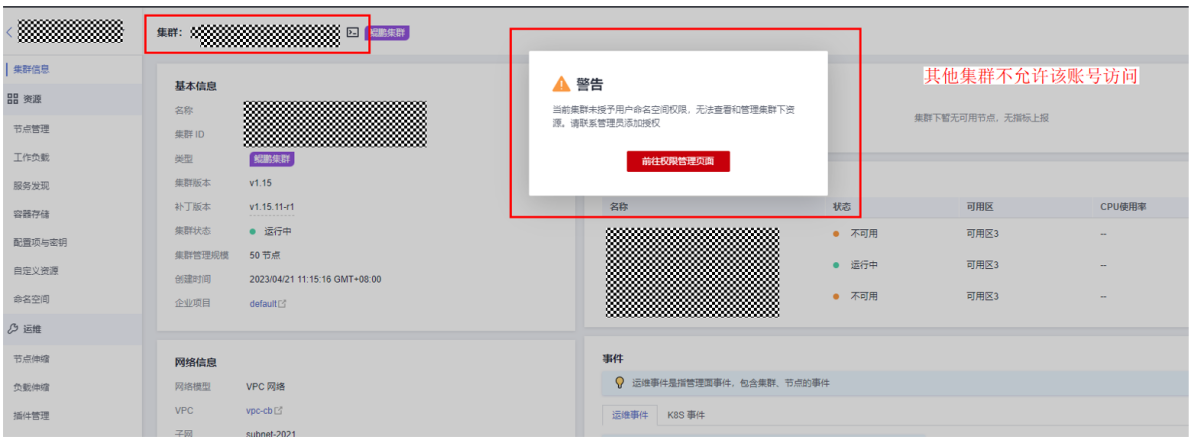The height and width of the screenshot is (440, 1191).
Task: Click the creation time 2023/04/21 11:15:16 GMT+08:00
Action: click(x=315, y=279)
